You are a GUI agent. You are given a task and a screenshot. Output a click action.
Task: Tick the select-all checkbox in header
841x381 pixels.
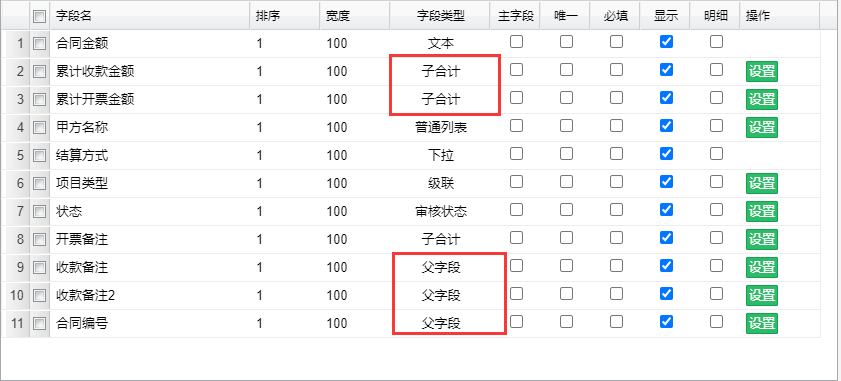point(39,17)
